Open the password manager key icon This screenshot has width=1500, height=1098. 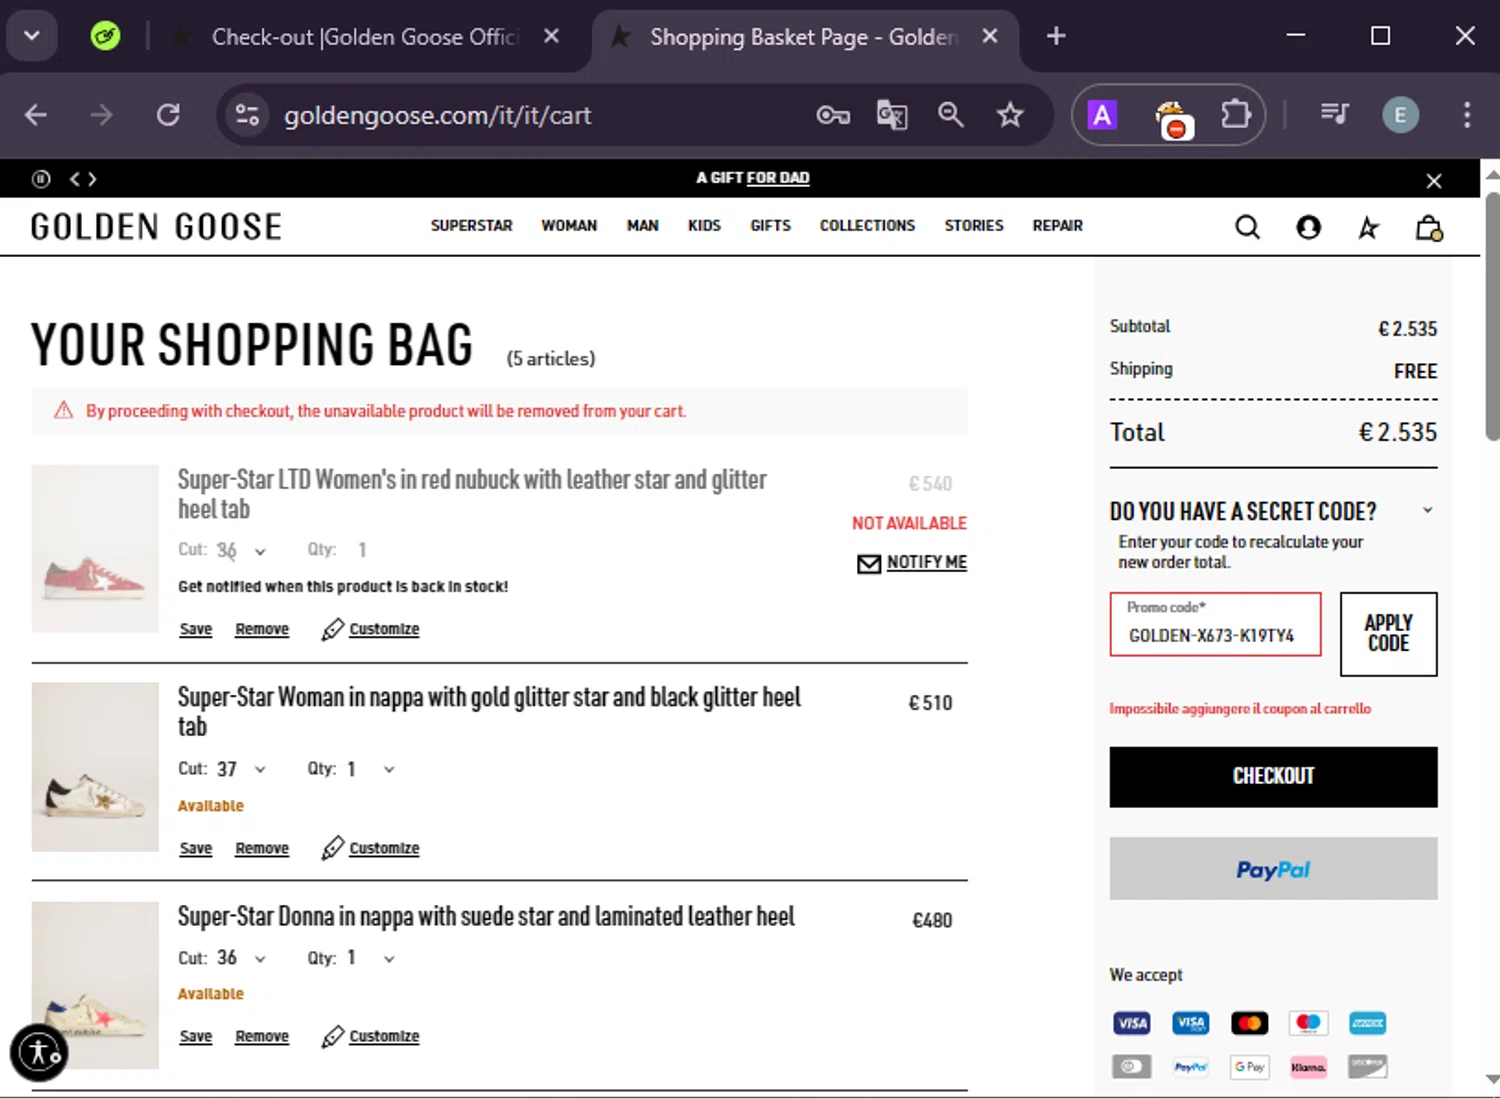833,115
